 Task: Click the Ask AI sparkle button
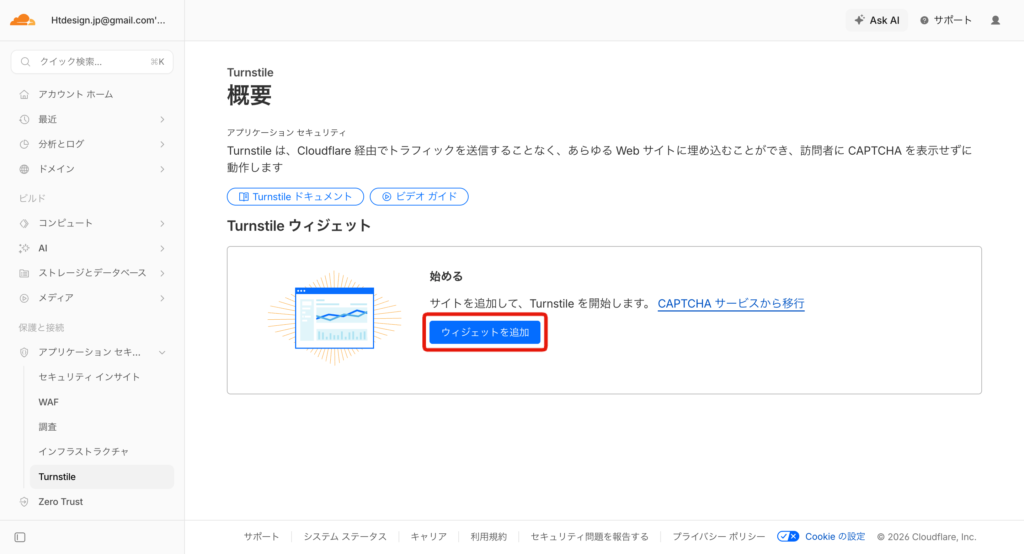point(877,20)
